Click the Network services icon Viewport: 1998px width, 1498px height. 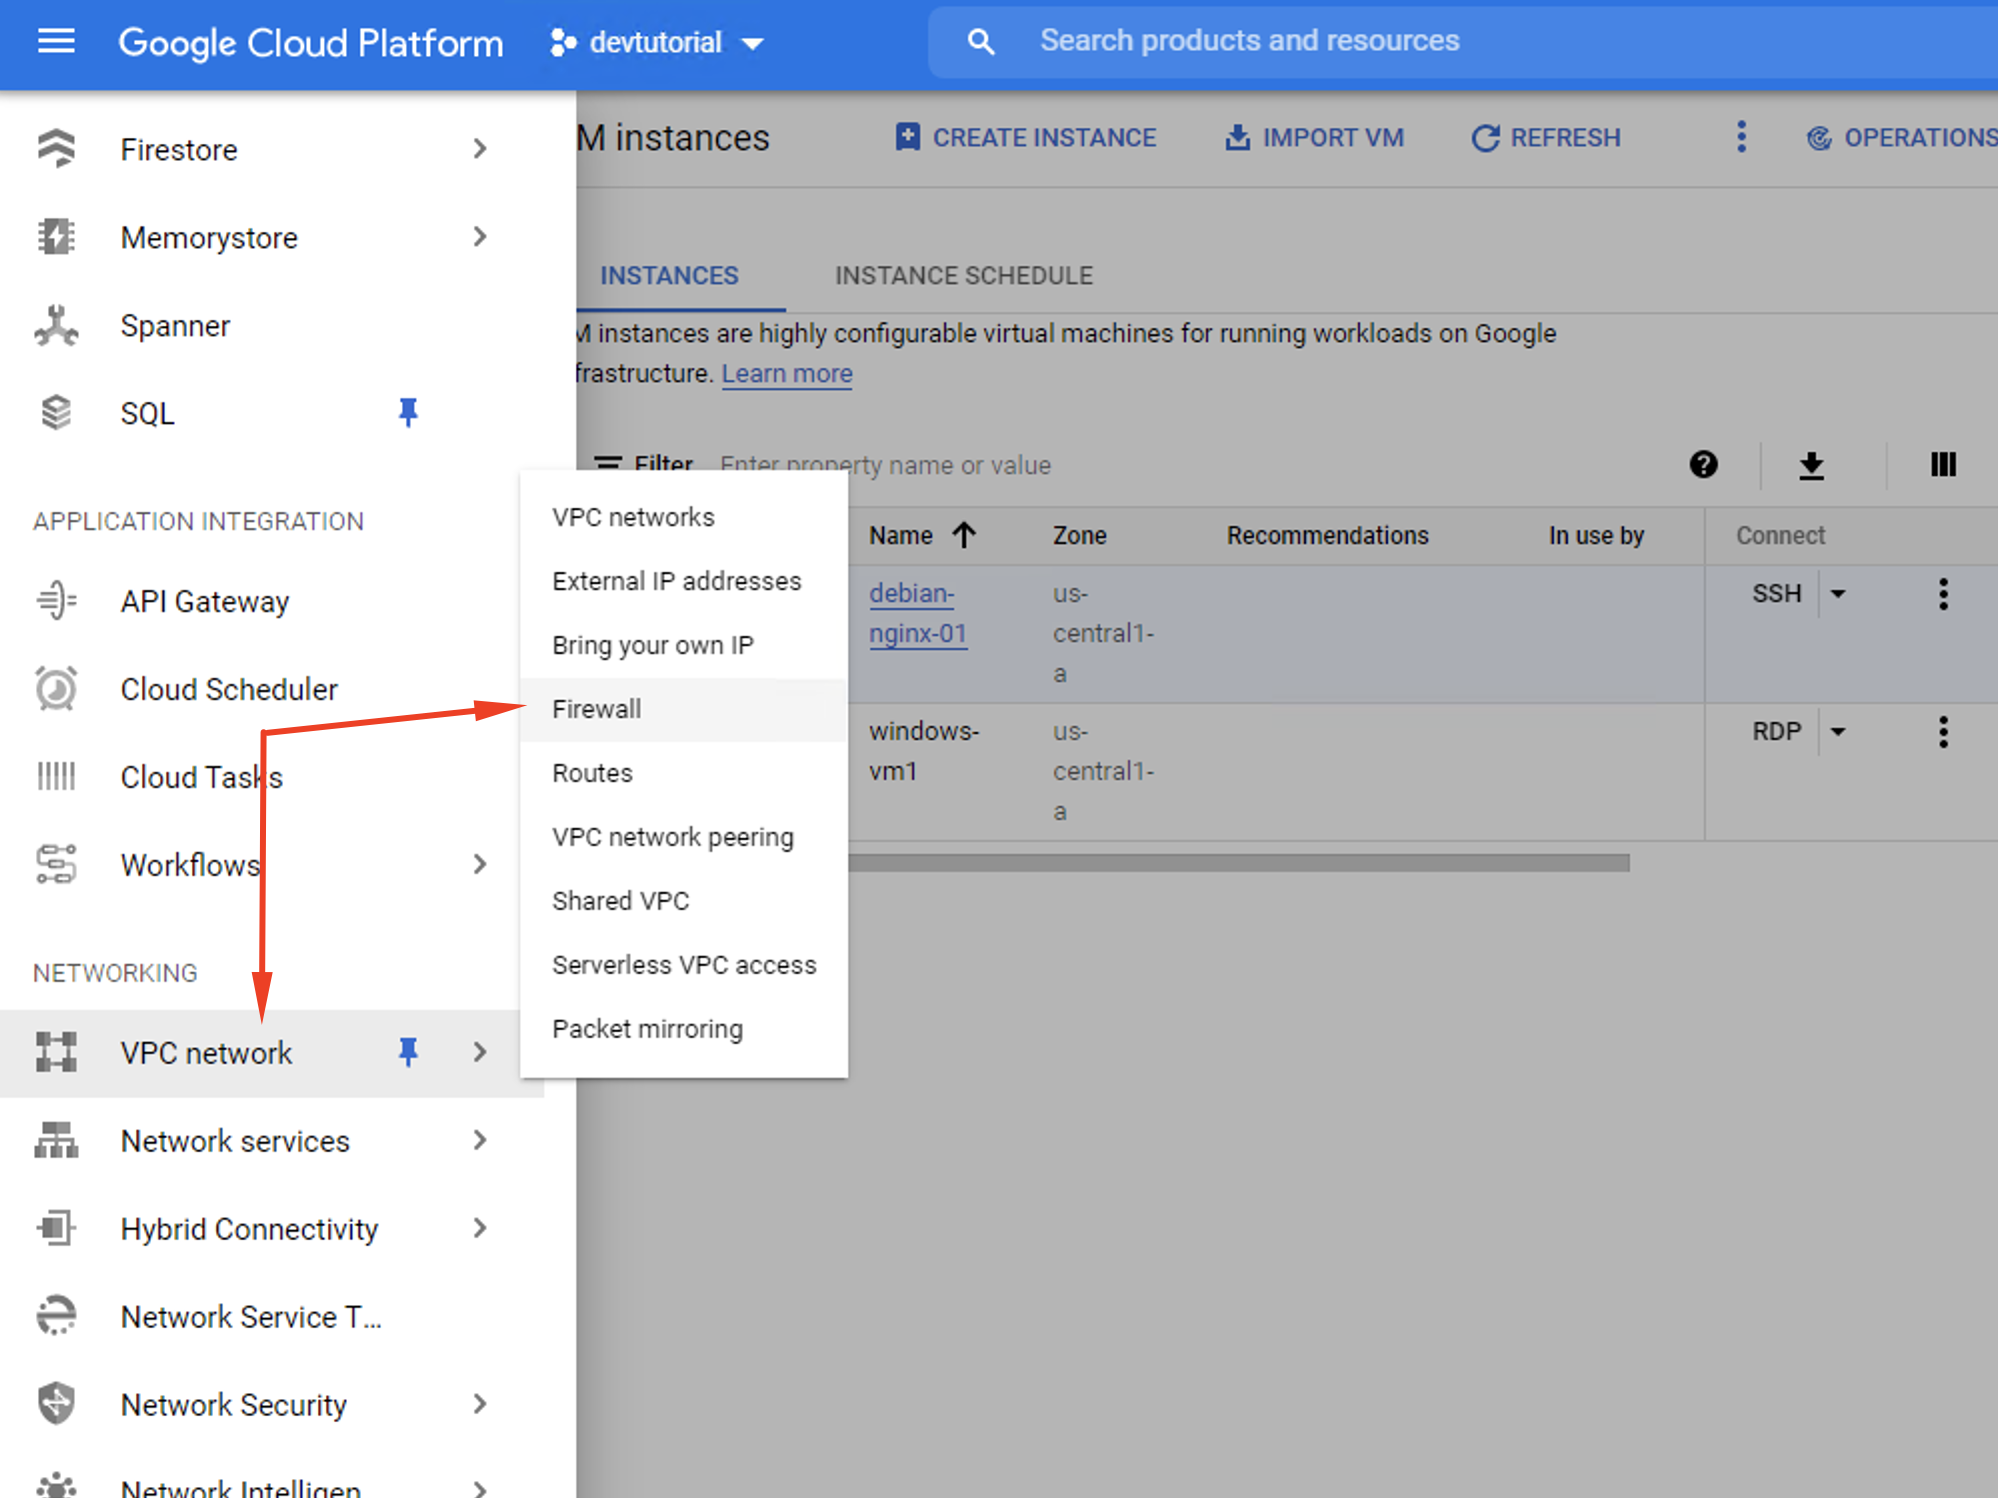pyautogui.click(x=56, y=1140)
